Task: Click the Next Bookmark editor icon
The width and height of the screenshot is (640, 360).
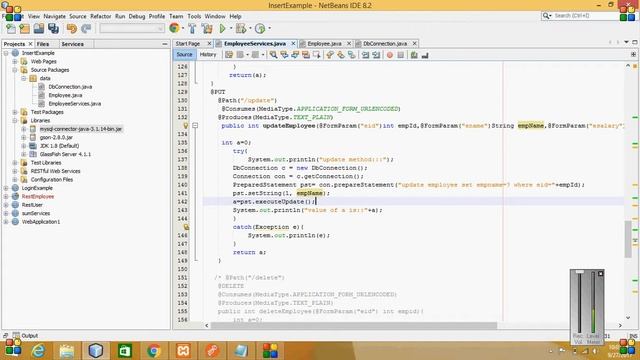Action: [x=340, y=55]
